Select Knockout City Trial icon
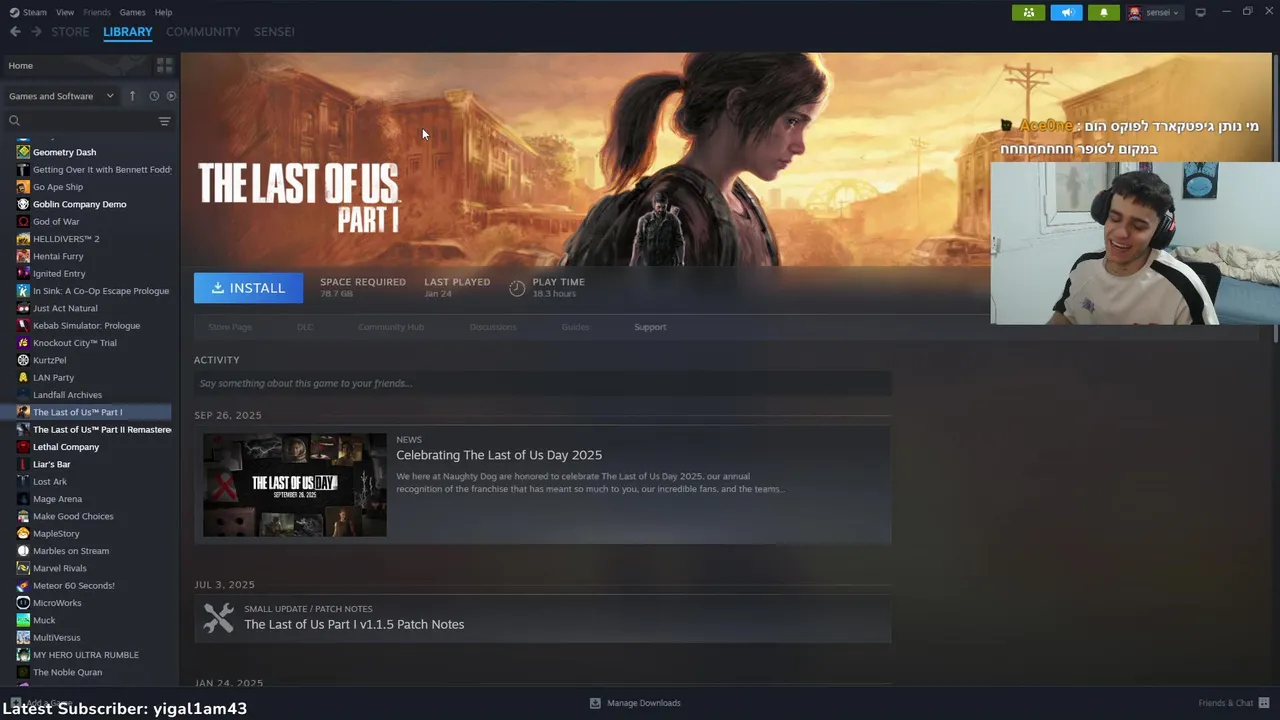The width and height of the screenshot is (1280, 720). [x=23, y=343]
